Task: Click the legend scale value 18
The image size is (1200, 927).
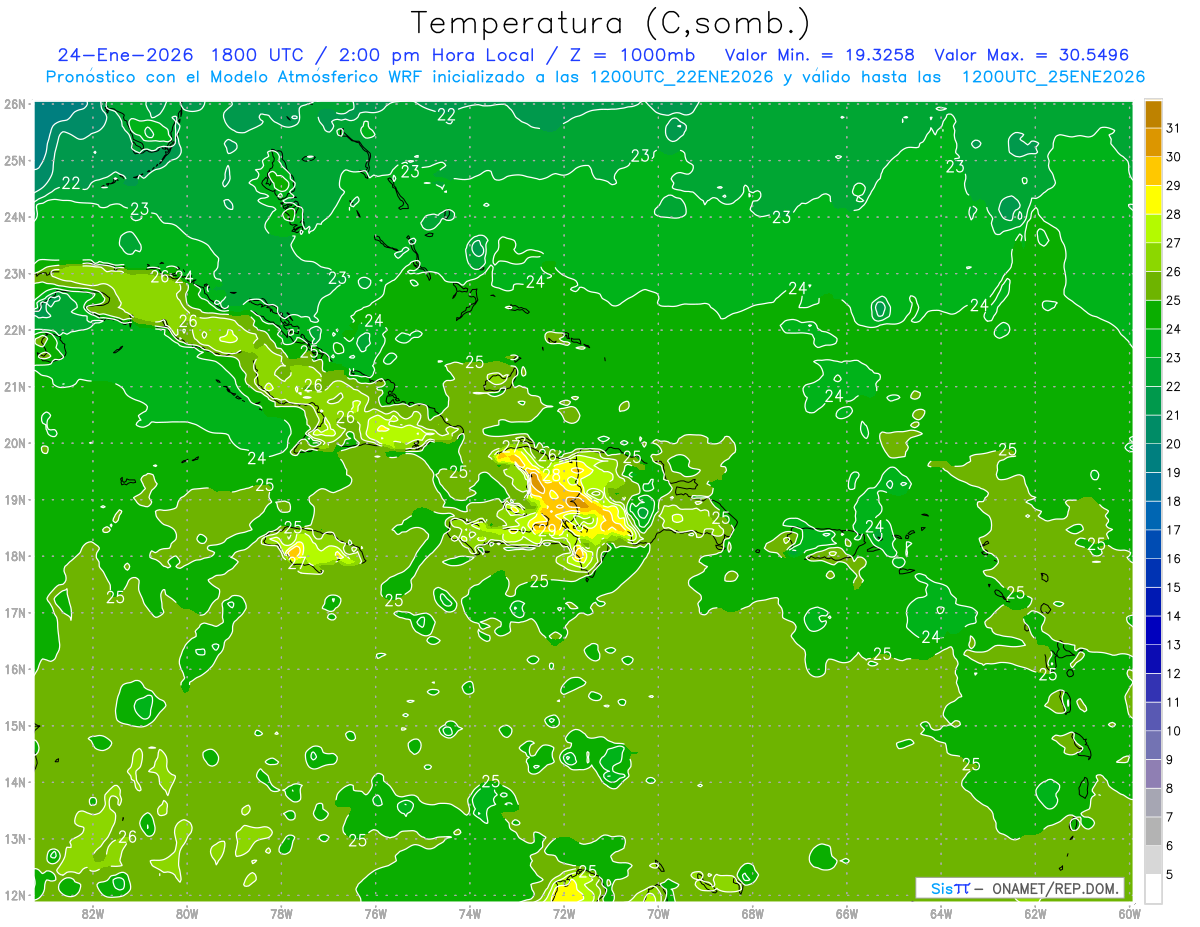Action: (x=1173, y=501)
